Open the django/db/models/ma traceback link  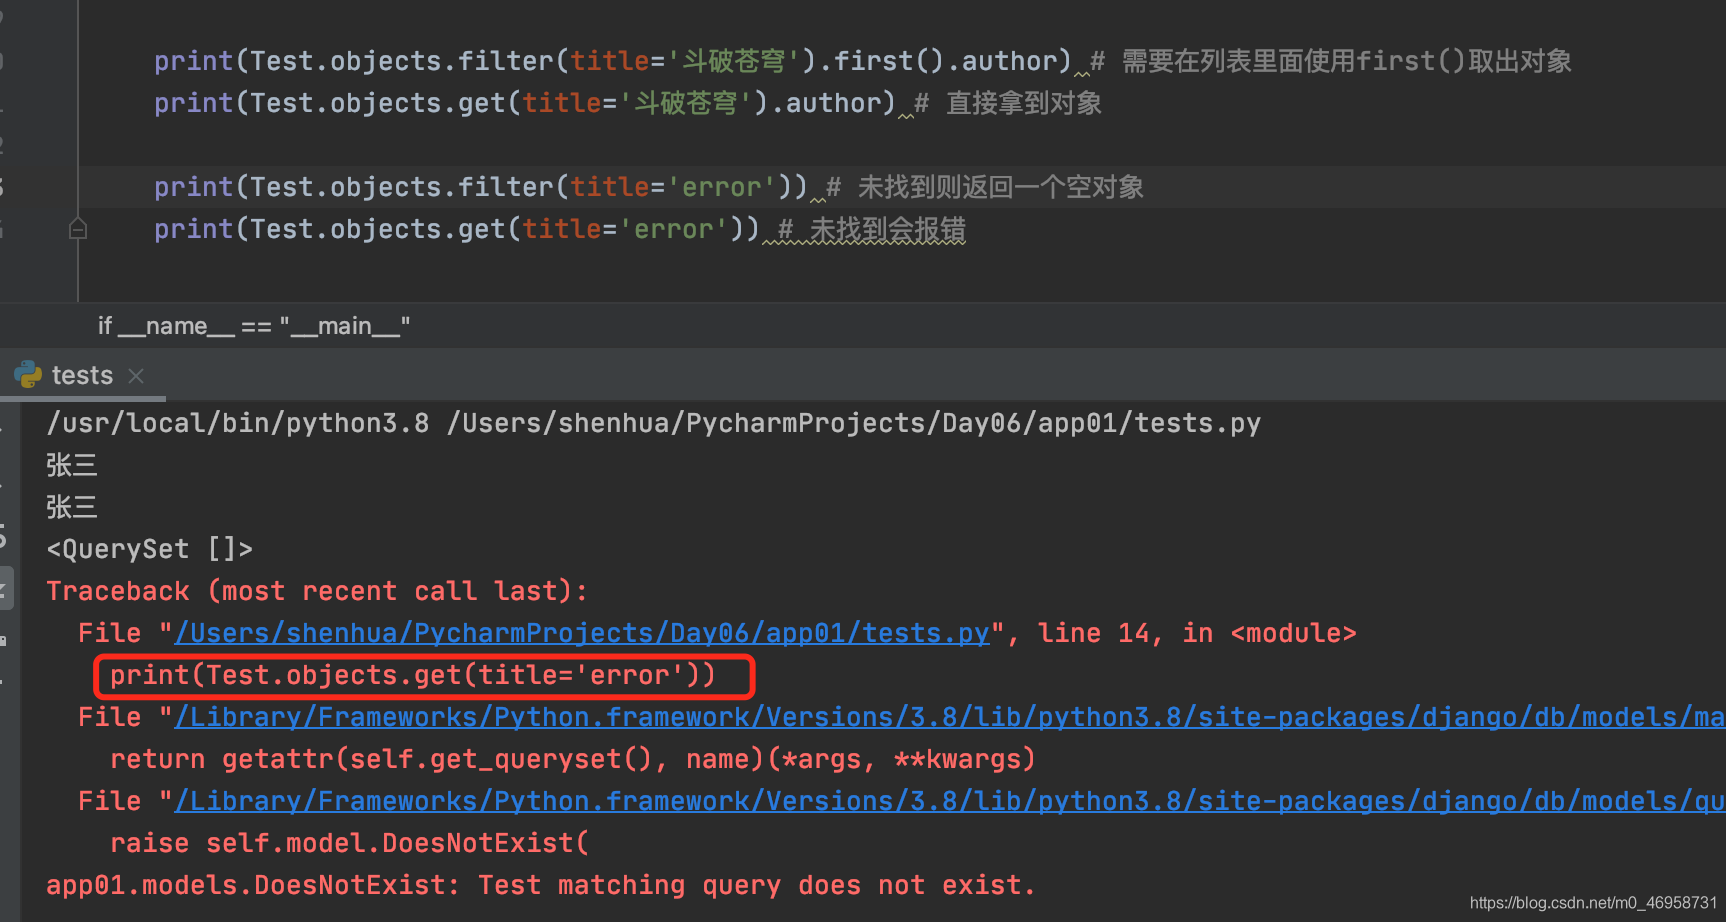point(949,717)
